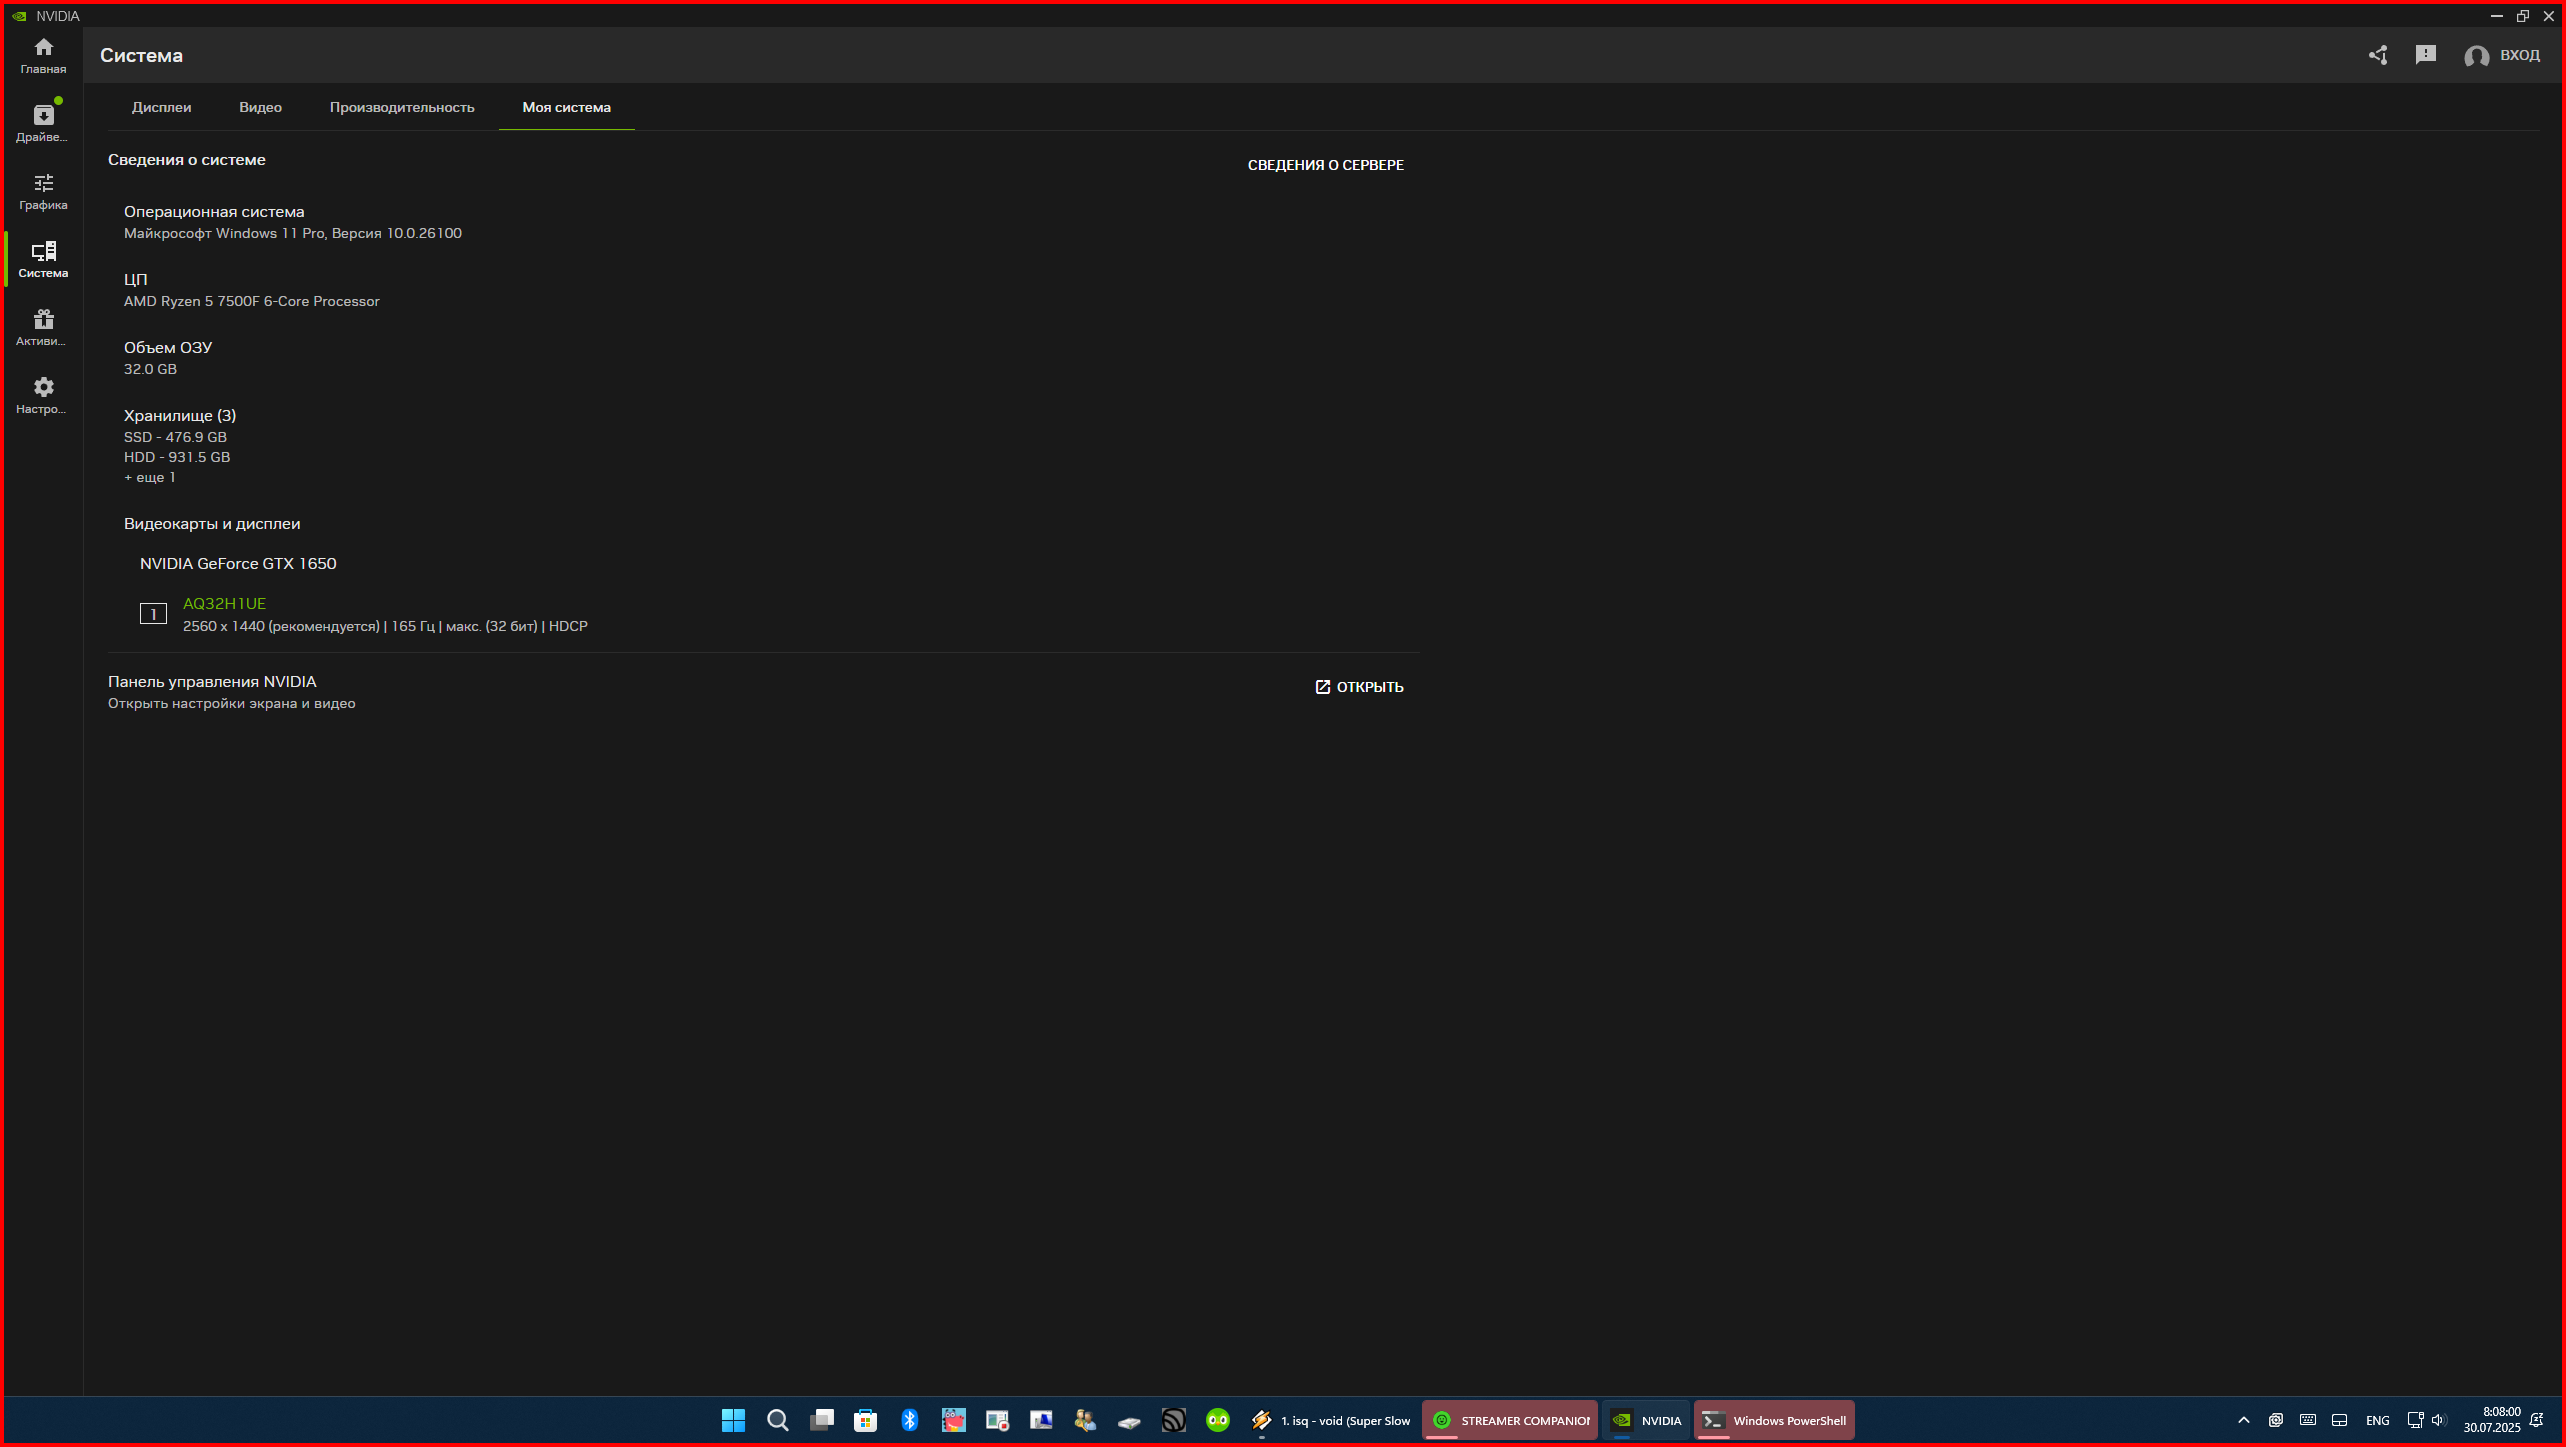The image size is (2566, 1447).
Task: Show hidden system tray icons chevron
Action: tap(2244, 1420)
